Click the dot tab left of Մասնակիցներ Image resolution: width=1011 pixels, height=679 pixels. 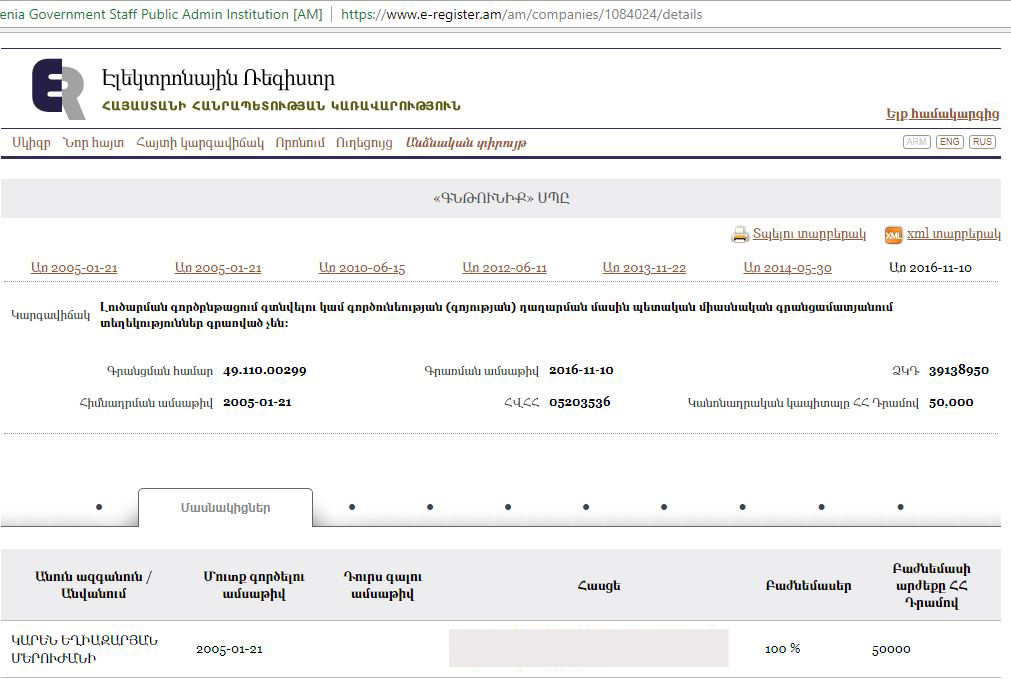[99, 507]
